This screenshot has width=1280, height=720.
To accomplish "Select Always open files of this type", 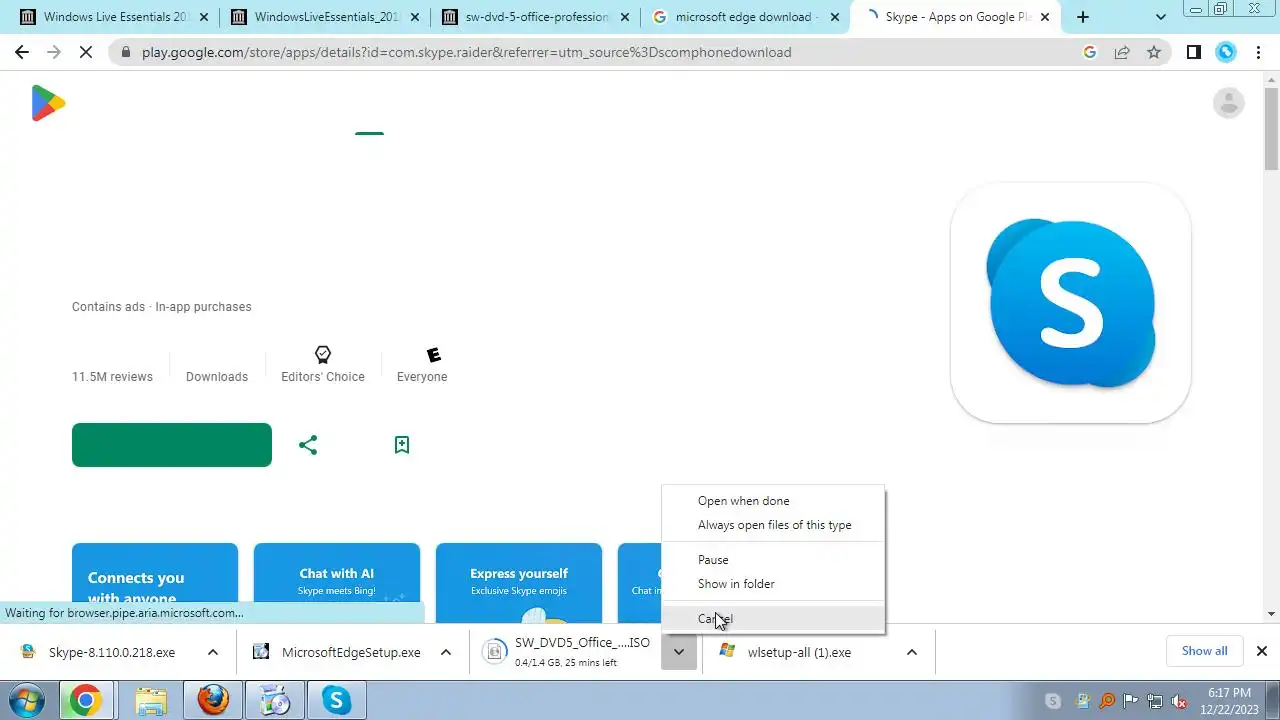I will 773,525.
